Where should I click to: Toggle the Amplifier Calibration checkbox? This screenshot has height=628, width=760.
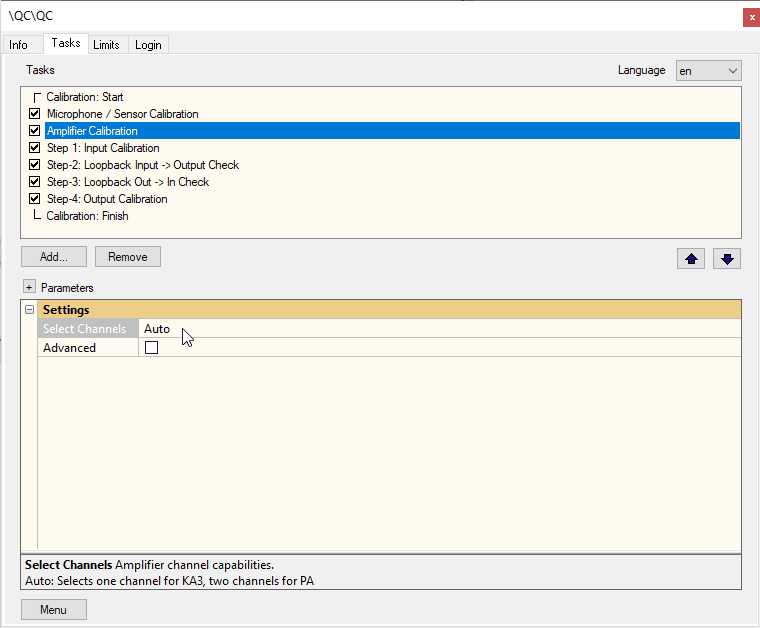tap(34, 130)
